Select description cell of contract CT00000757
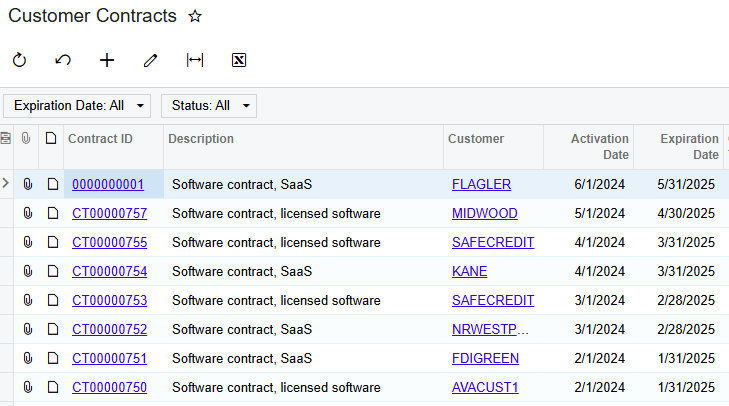 [x=304, y=213]
